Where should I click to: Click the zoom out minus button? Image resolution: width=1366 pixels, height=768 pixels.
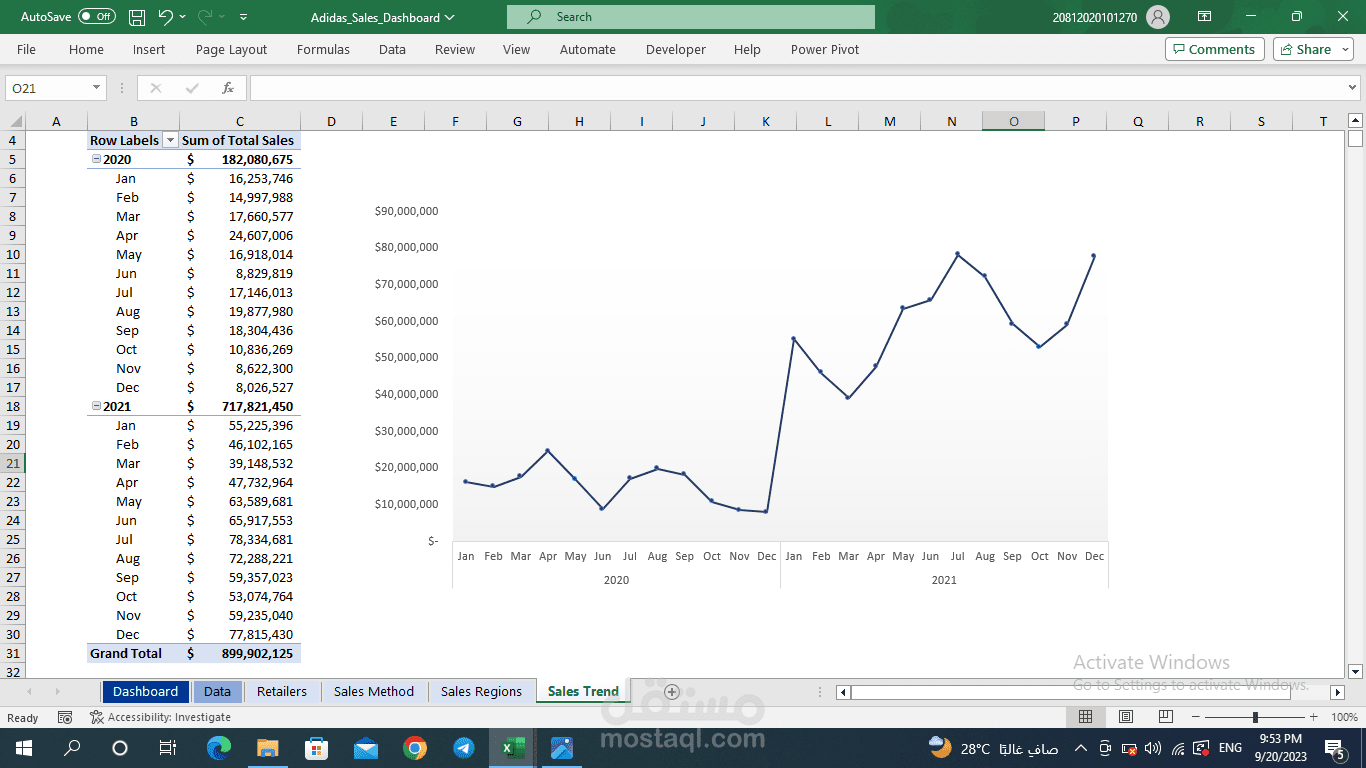point(1196,717)
